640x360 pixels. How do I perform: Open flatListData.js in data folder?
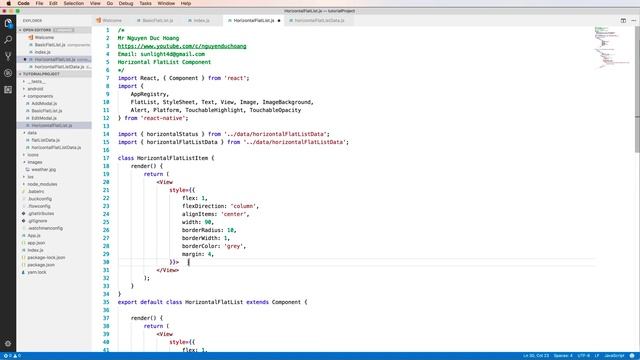coord(45,140)
